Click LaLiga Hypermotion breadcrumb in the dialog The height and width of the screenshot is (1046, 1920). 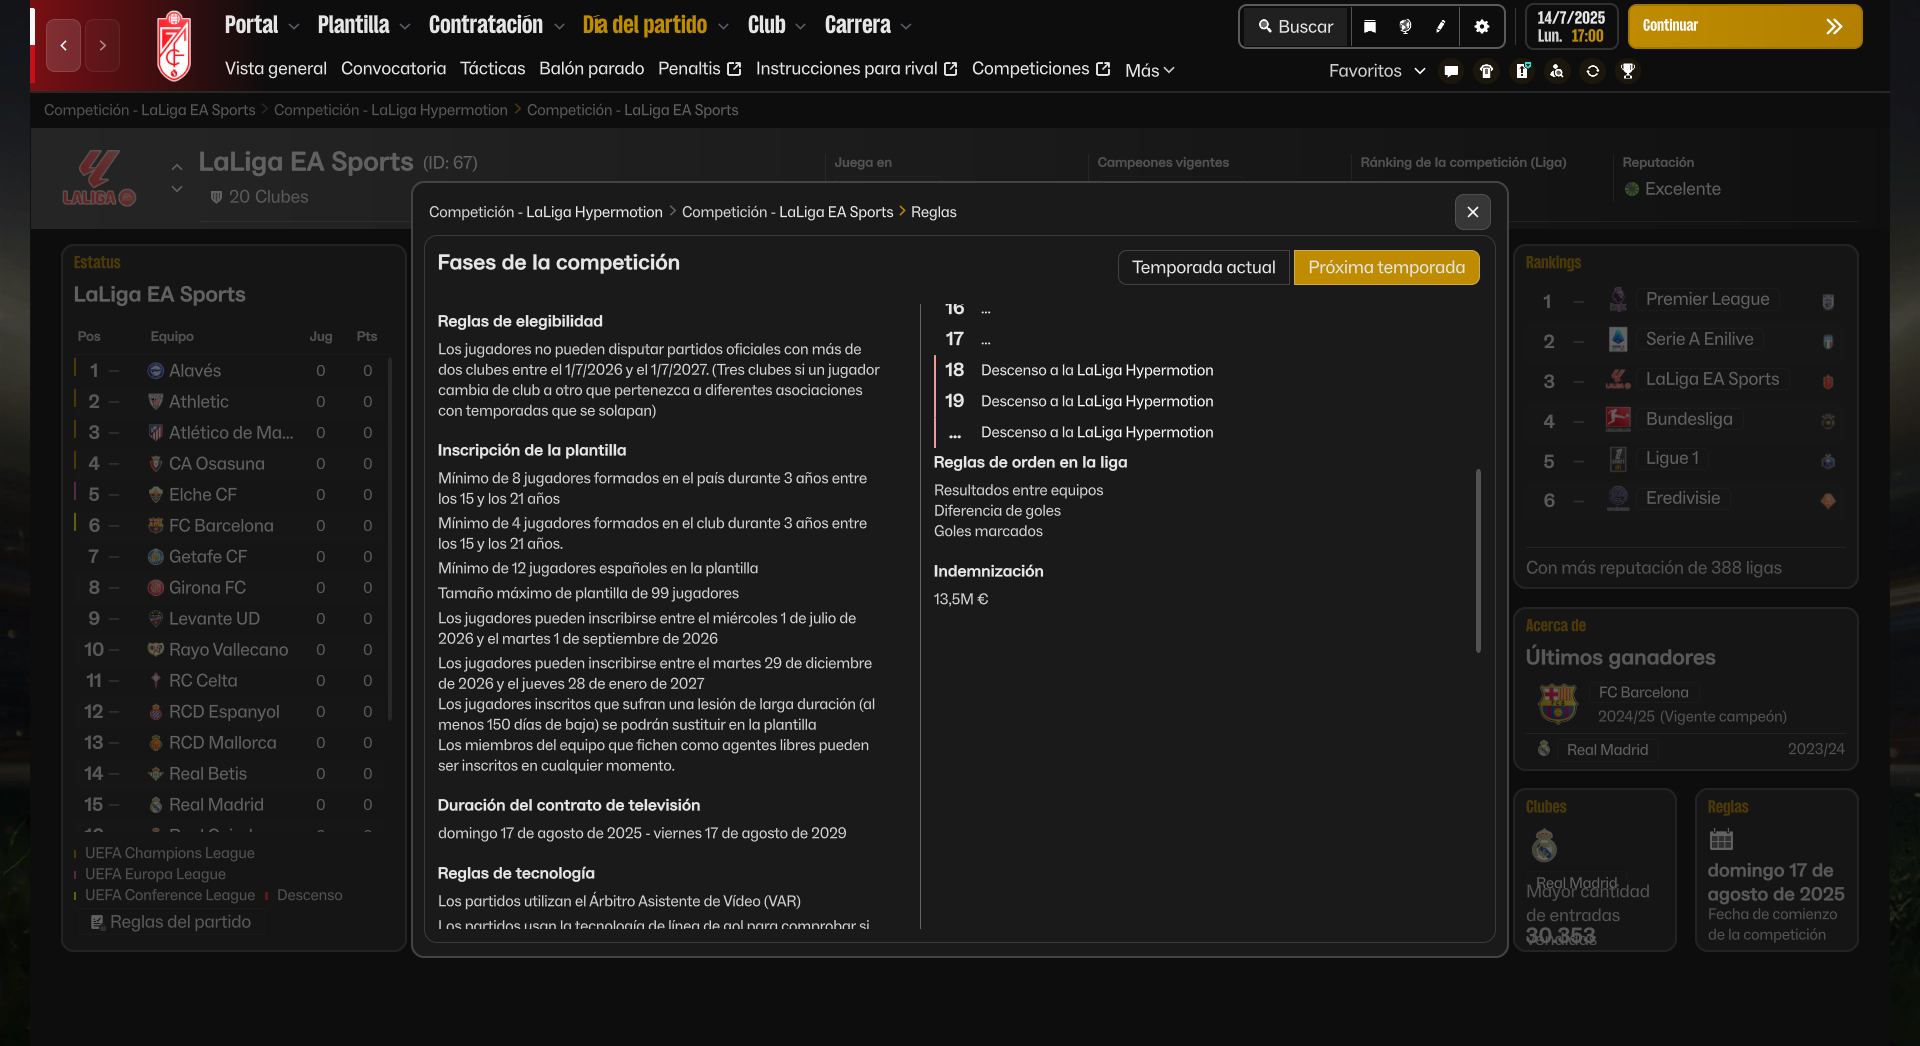(545, 212)
